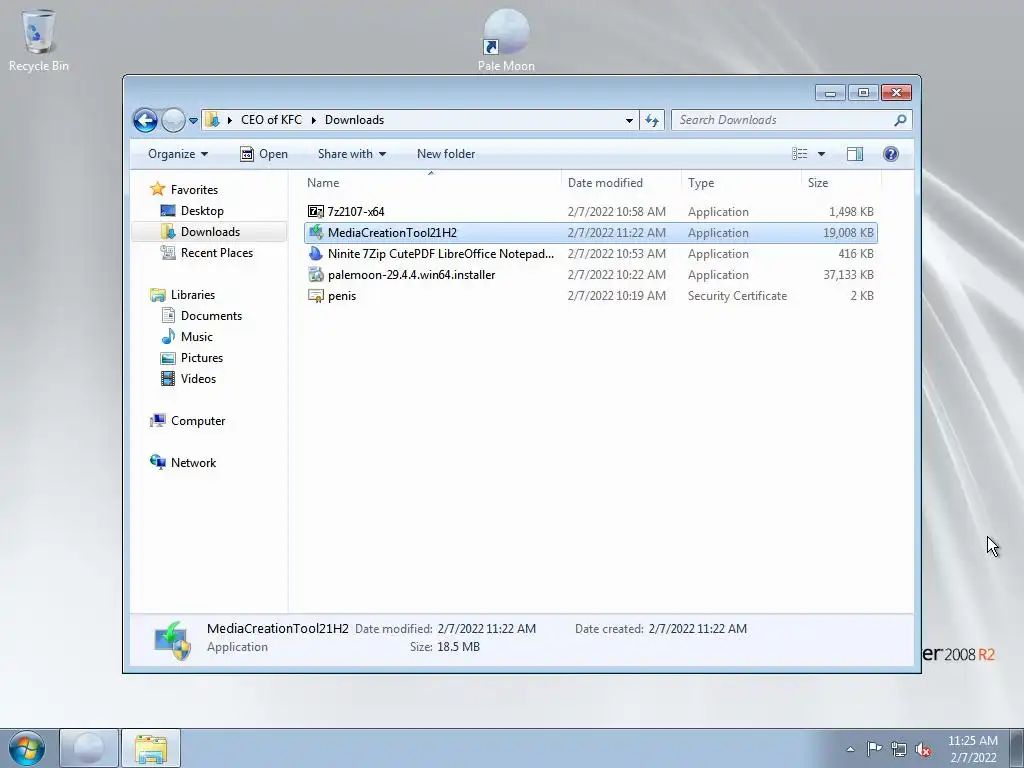
Task: Click Pale Moon taskbar button
Action: 89,748
